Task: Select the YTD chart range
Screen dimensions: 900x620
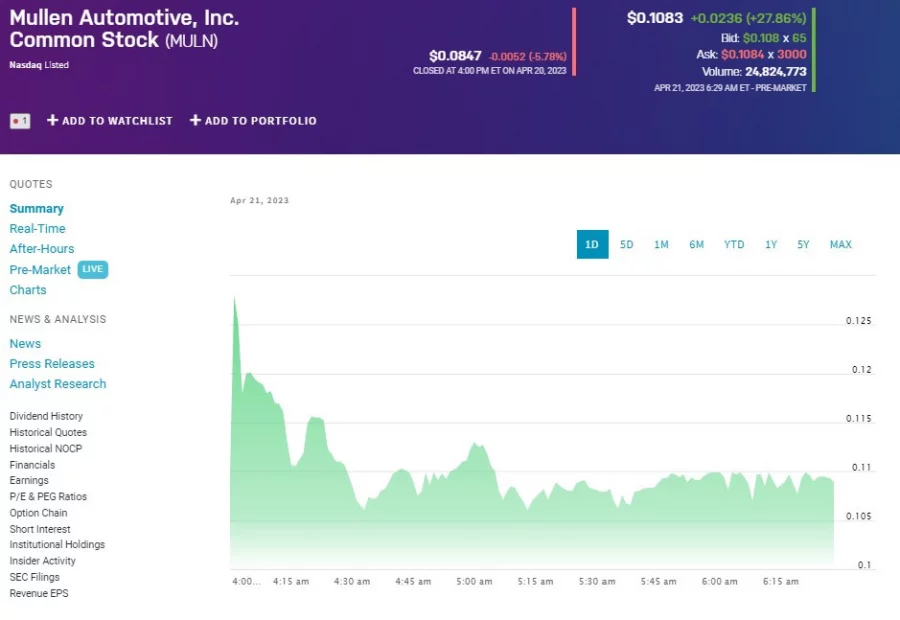Action: click(x=733, y=244)
